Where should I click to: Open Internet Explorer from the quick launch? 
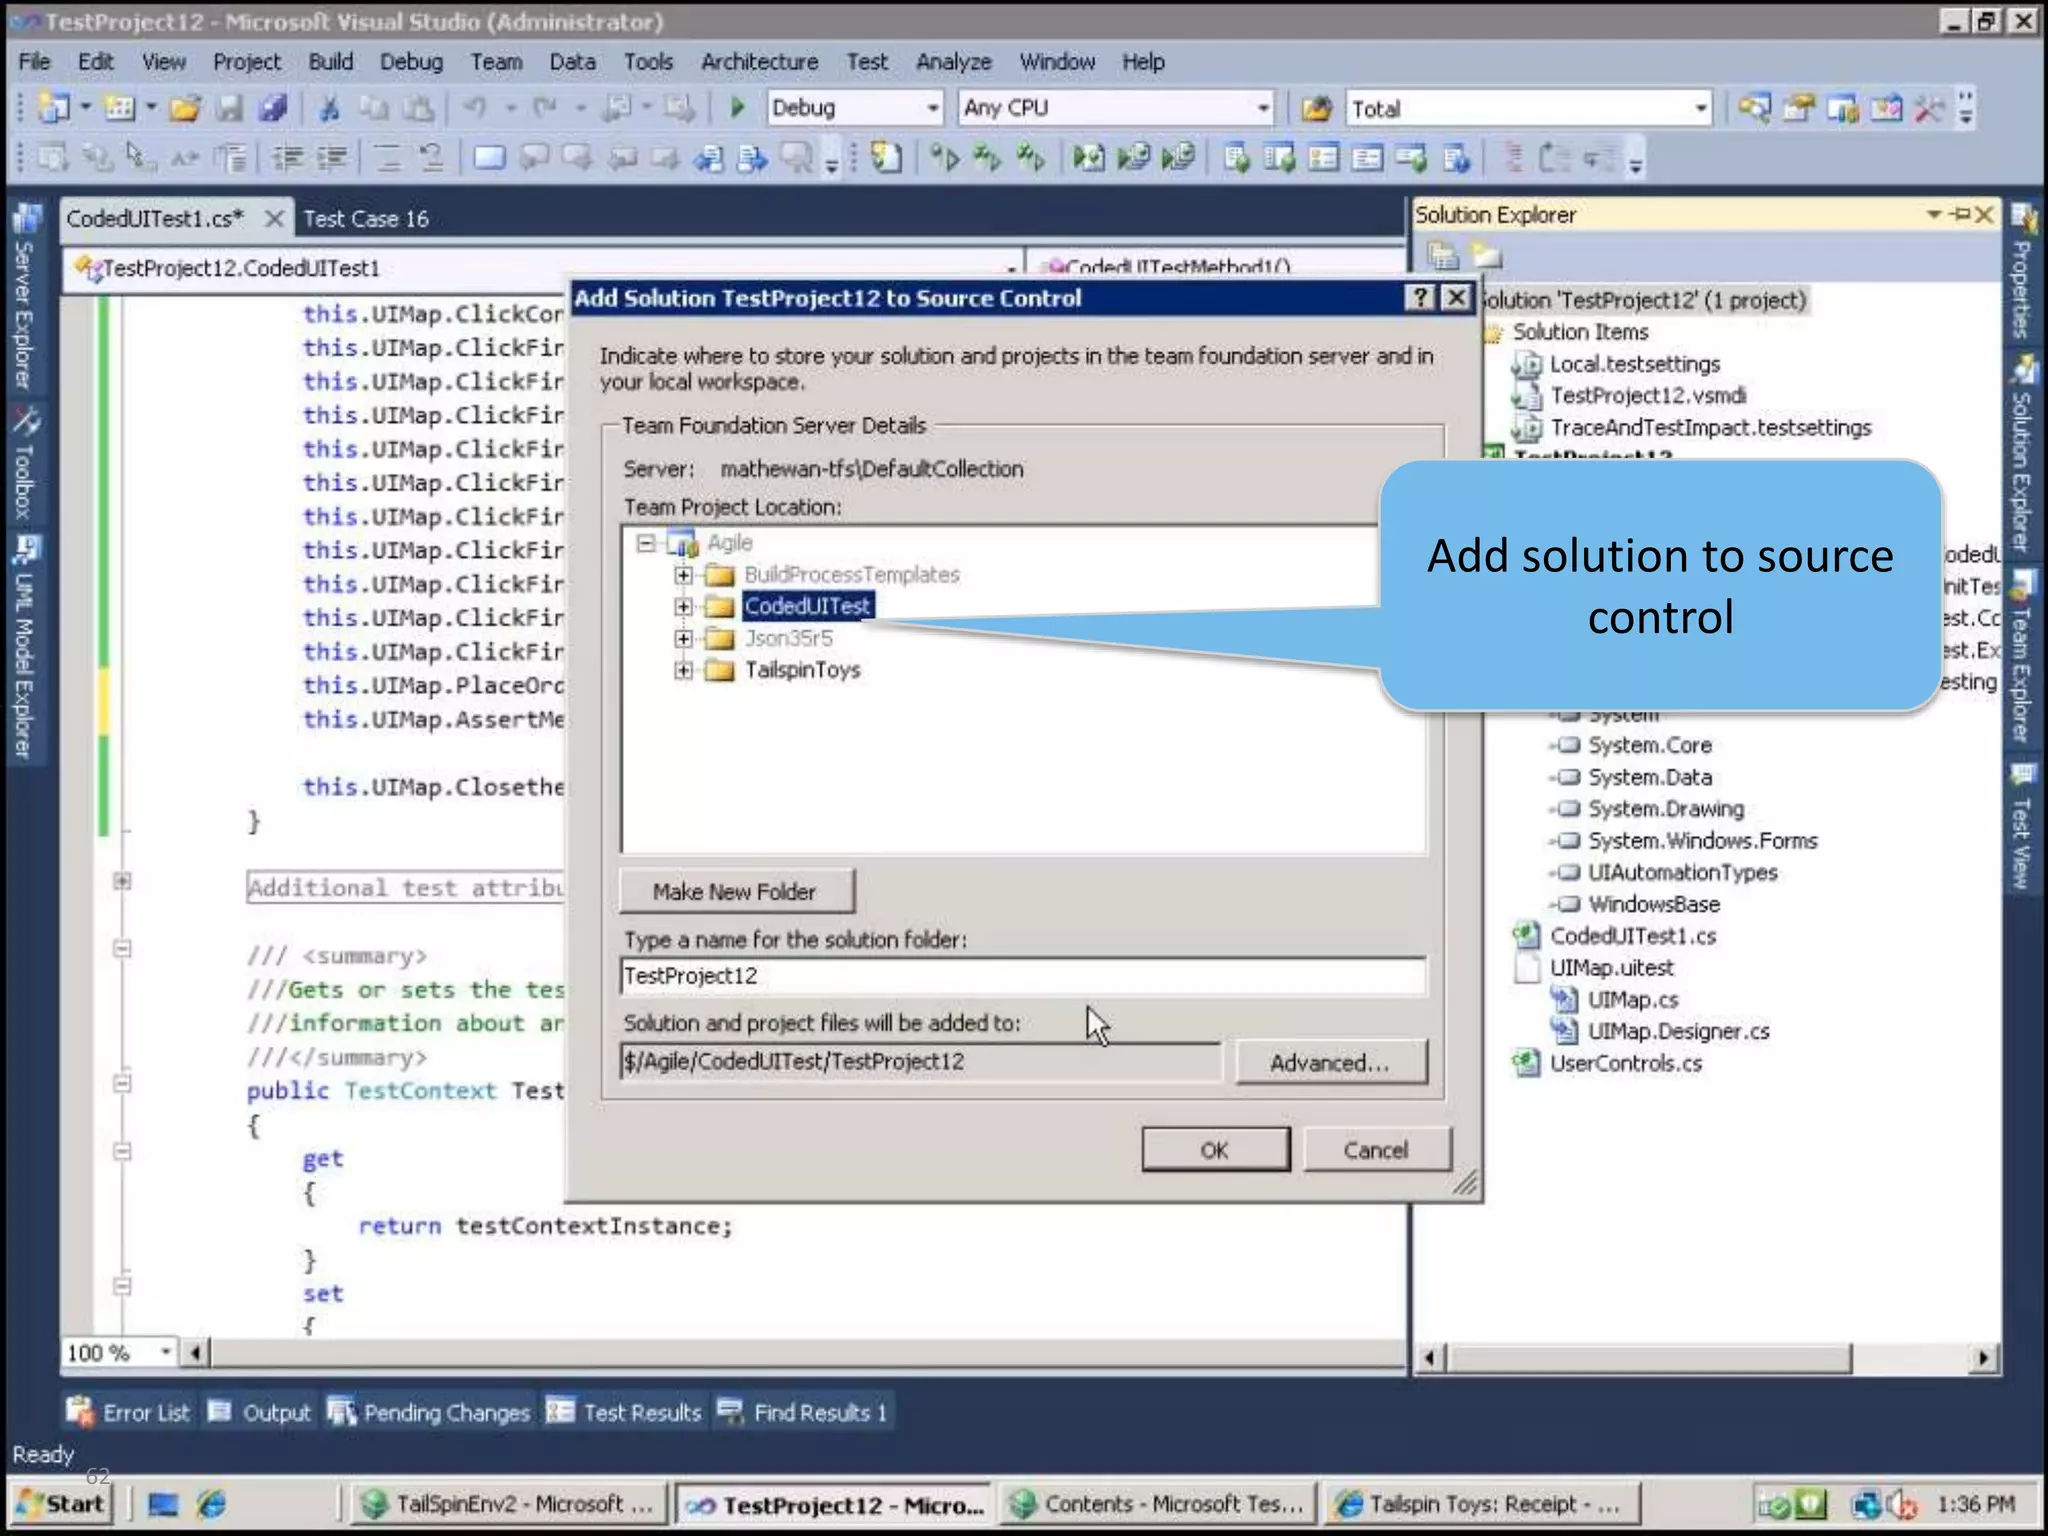click(x=211, y=1504)
